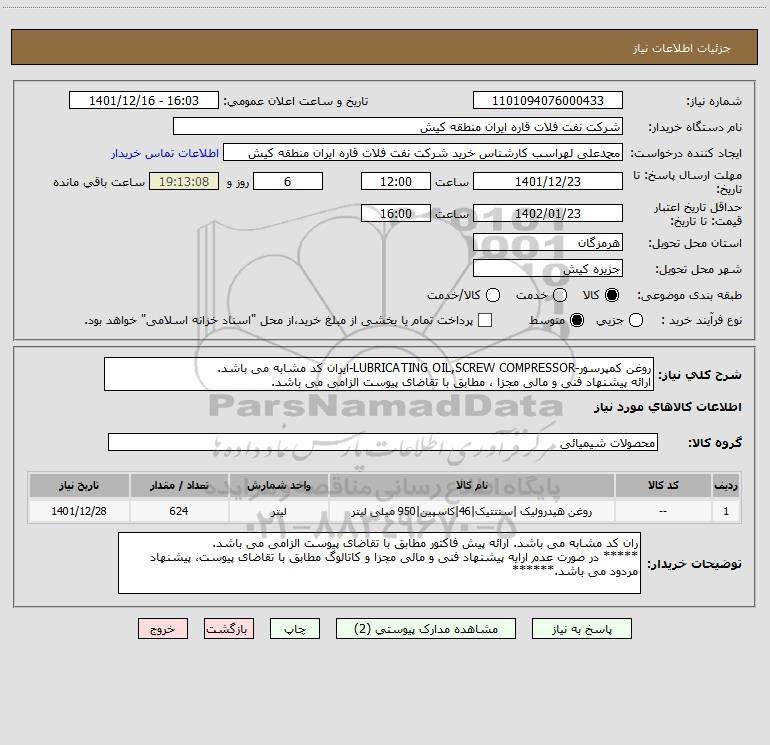Click the بازگشت back button
This screenshot has height=745, width=770.
tap(229, 629)
